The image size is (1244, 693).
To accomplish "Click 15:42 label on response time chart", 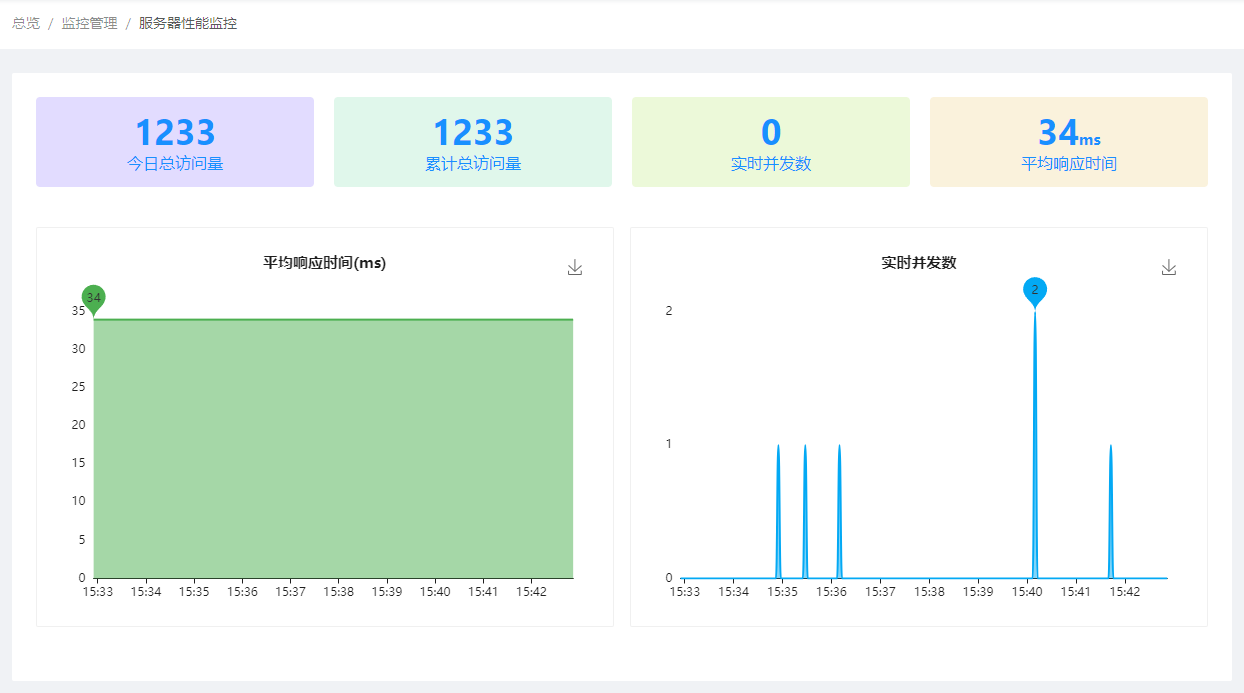I will [x=531, y=592].
